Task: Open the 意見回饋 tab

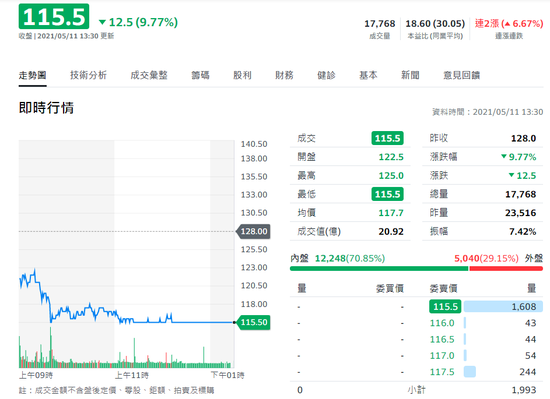Action: click(x=462, y=75)
